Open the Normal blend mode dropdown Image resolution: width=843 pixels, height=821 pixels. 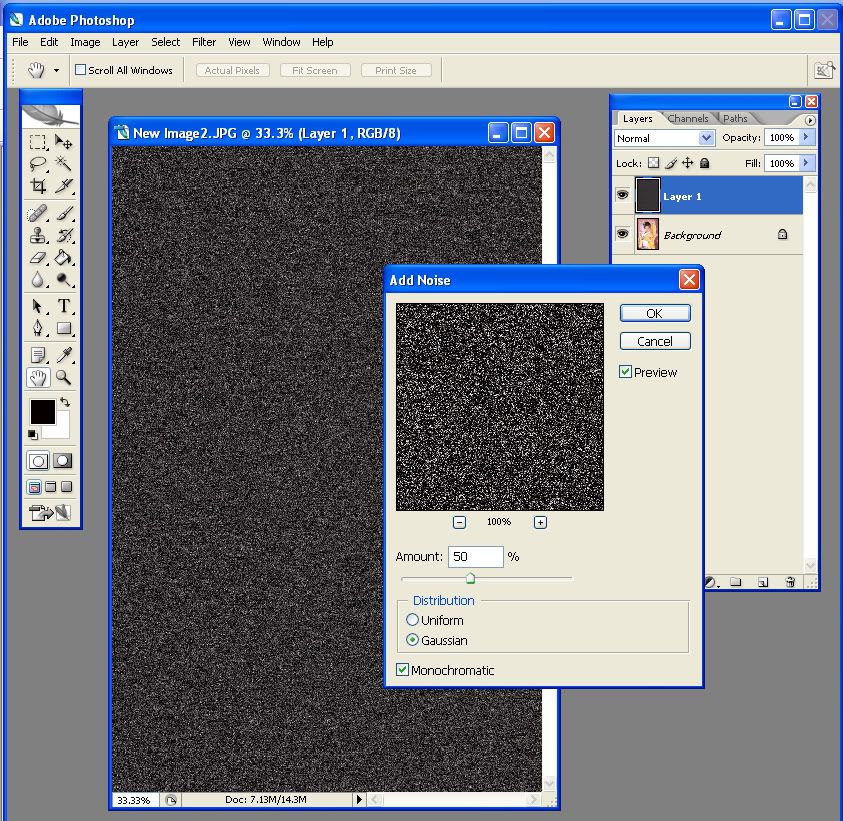[x=706, y=138]
